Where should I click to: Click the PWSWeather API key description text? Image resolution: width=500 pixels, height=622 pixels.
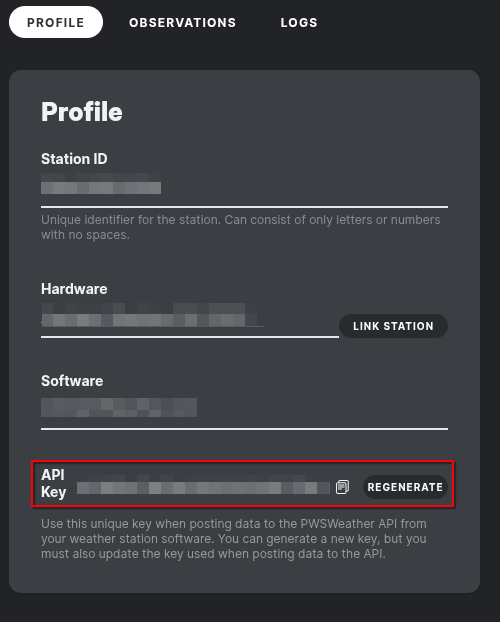click(x=234, y=539)
